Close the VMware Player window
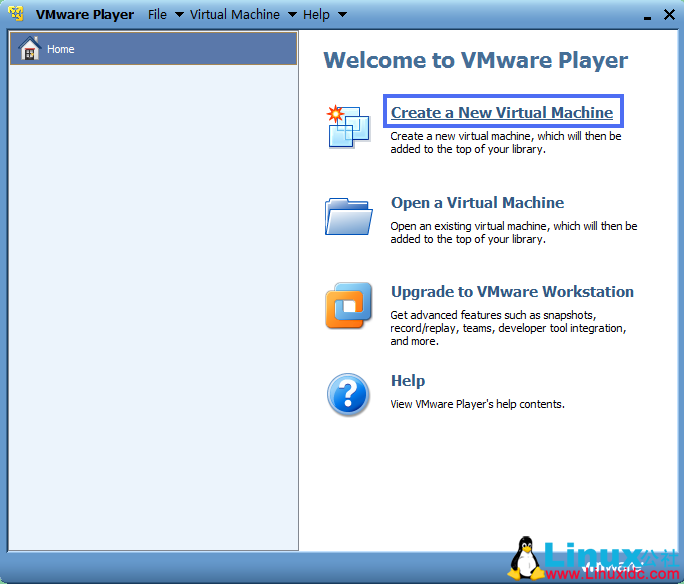Viewport: 684px width, 584px height. tap(669, 14)
